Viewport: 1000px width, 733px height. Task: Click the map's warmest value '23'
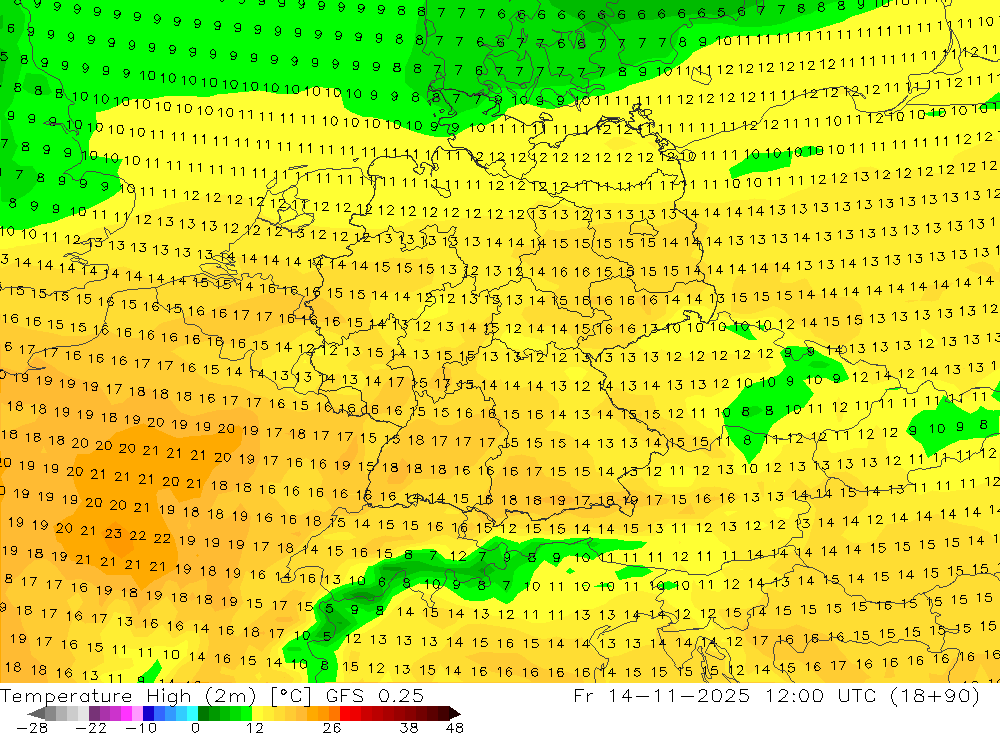click(114, 533)
